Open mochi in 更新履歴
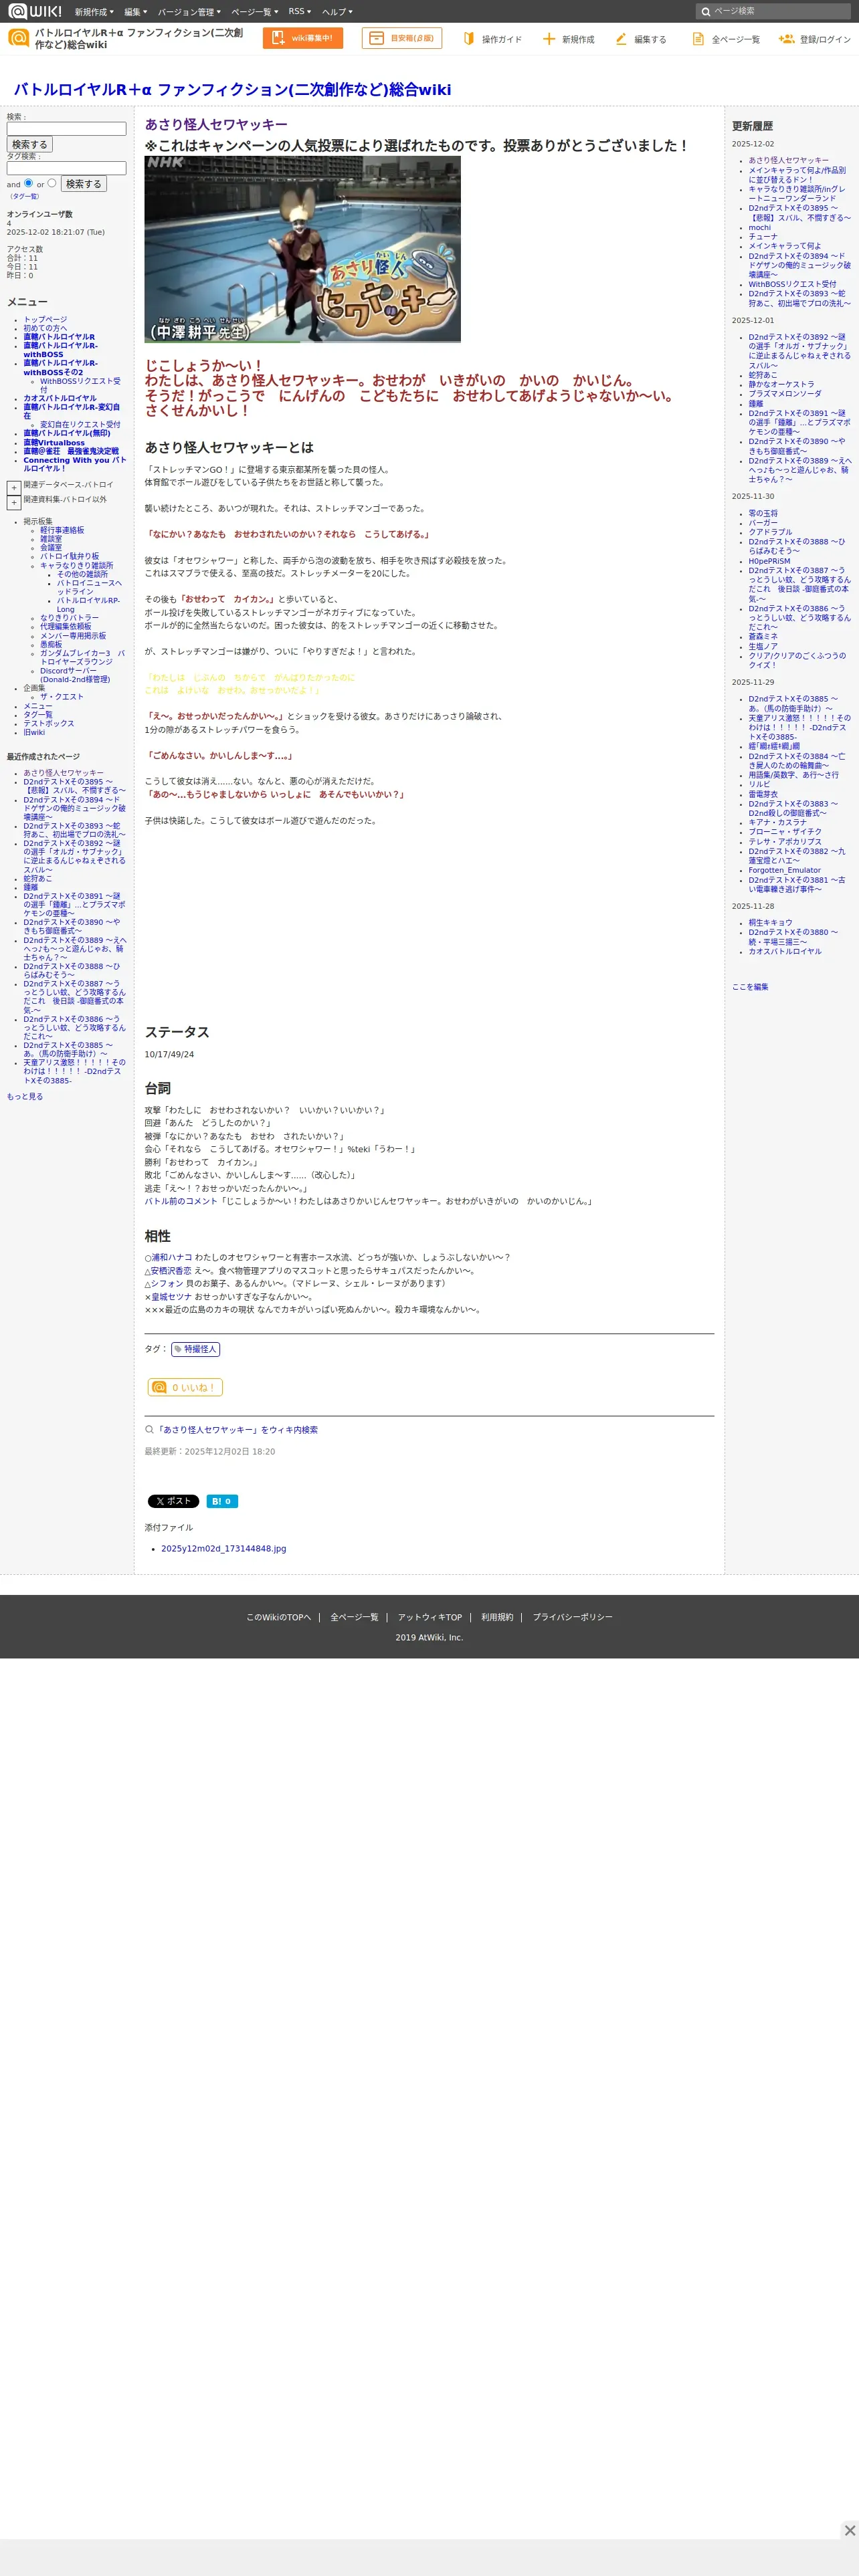Screen dimensions: 859x2576 pos(760,227)
